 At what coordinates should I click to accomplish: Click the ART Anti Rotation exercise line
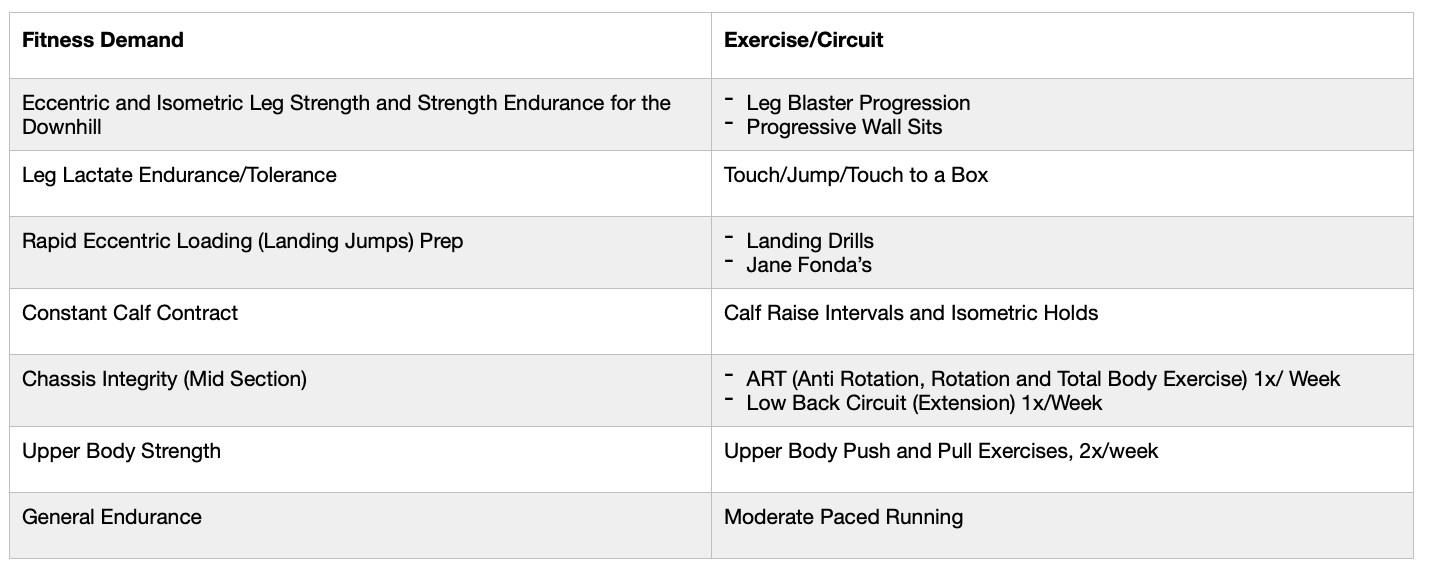(1042, 379)
